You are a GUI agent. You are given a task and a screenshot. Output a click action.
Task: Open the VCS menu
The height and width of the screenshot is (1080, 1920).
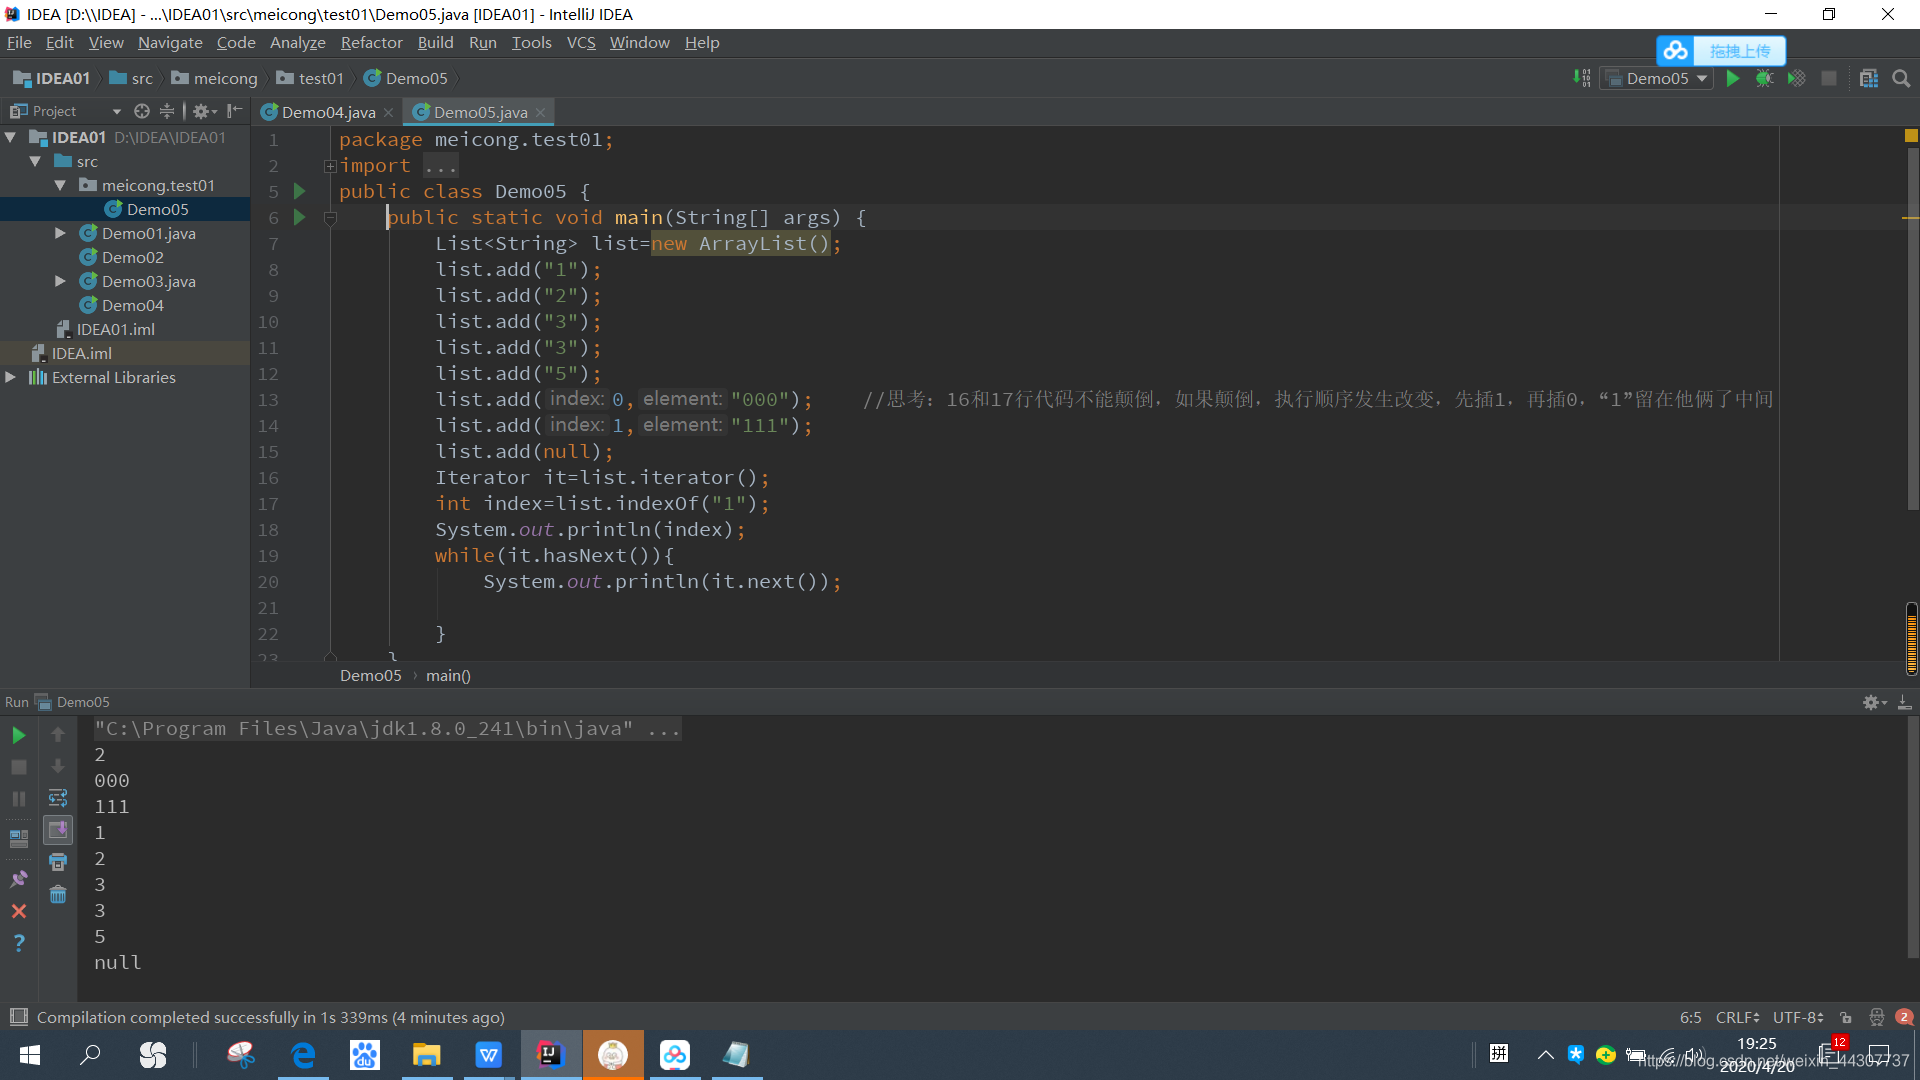tap(581, 42)
